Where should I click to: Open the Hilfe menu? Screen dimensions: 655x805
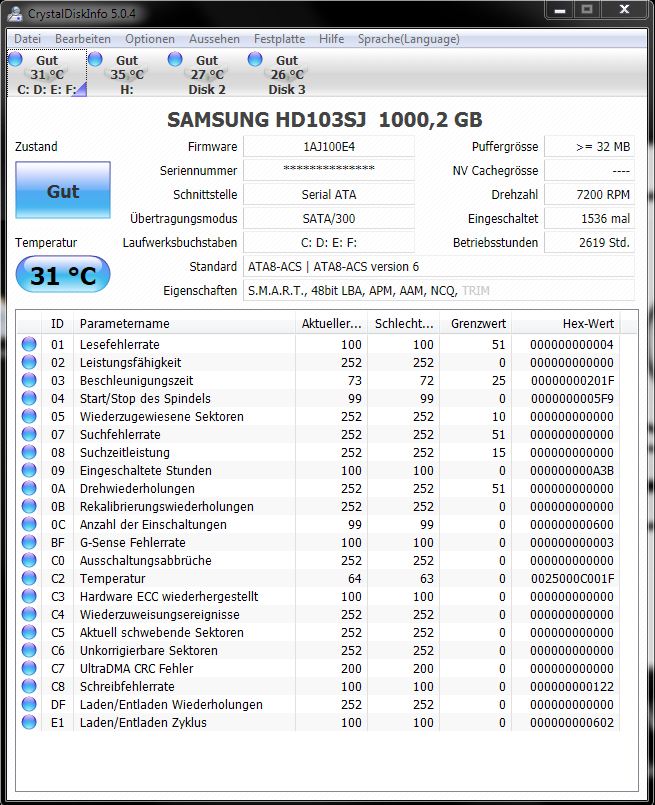click(332, 39)
